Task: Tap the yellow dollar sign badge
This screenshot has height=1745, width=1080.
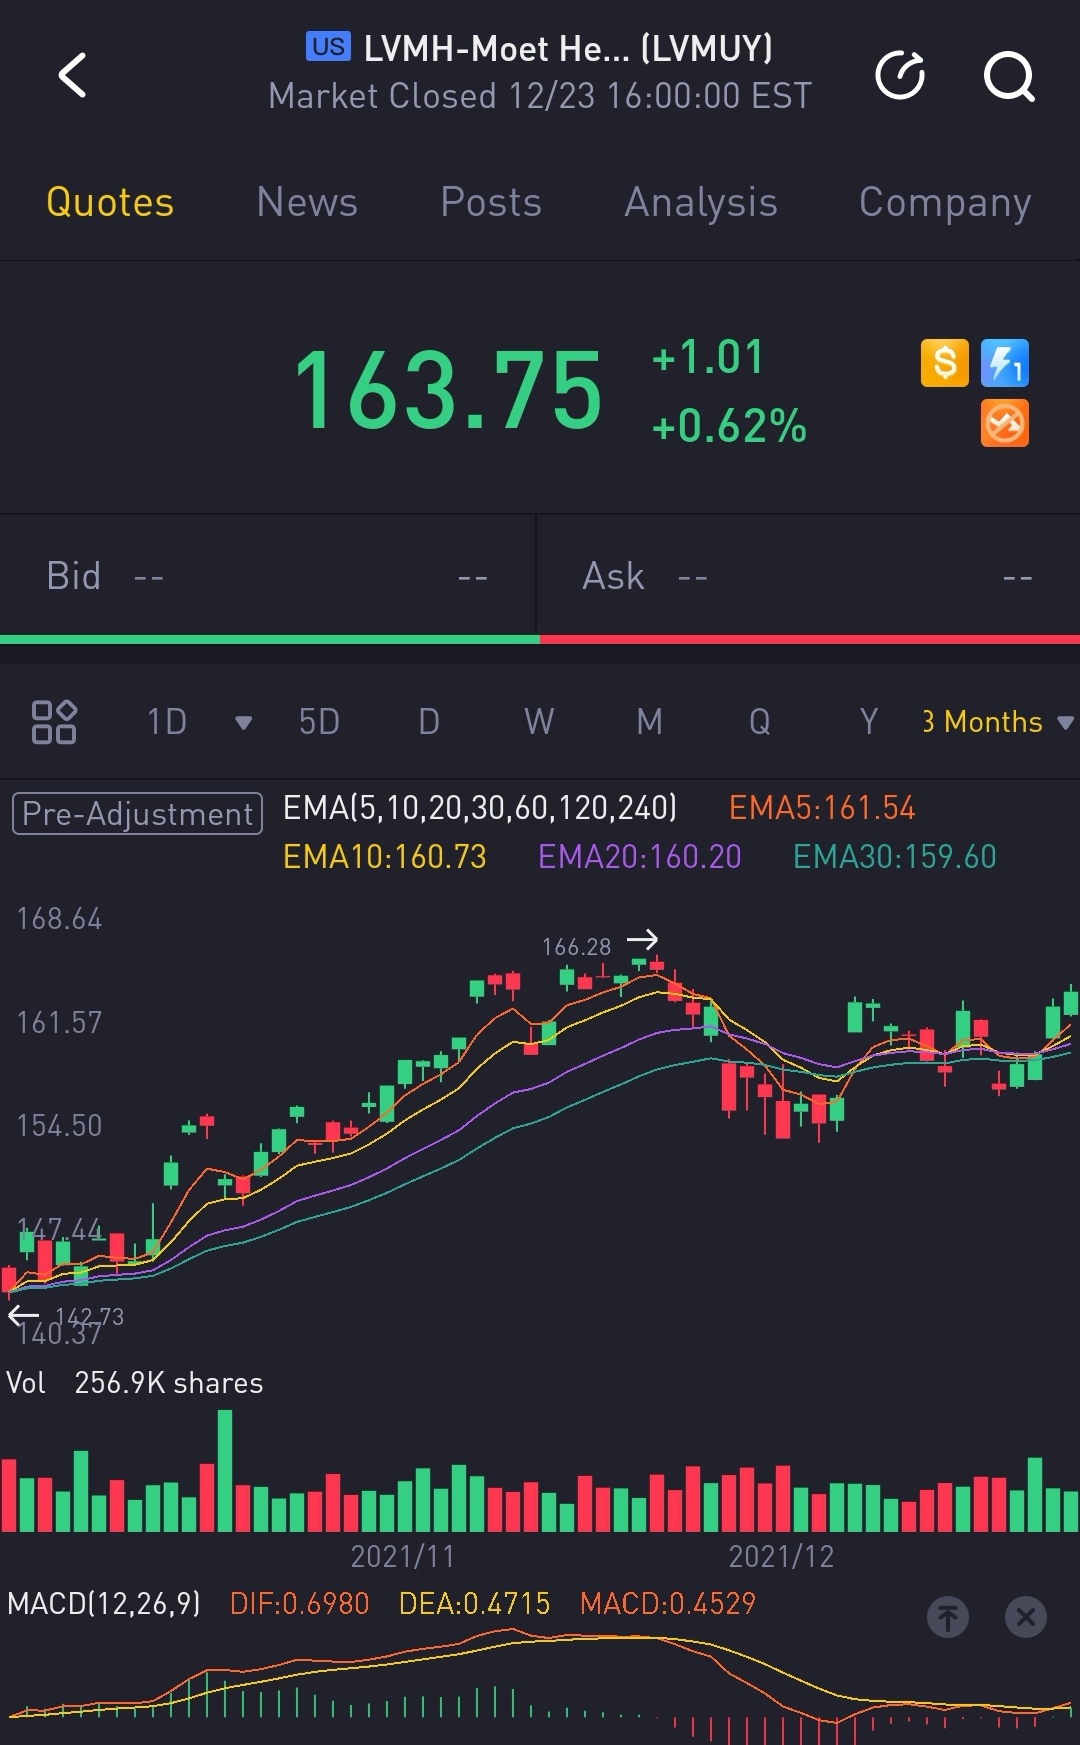Action: tap(945, 363)
